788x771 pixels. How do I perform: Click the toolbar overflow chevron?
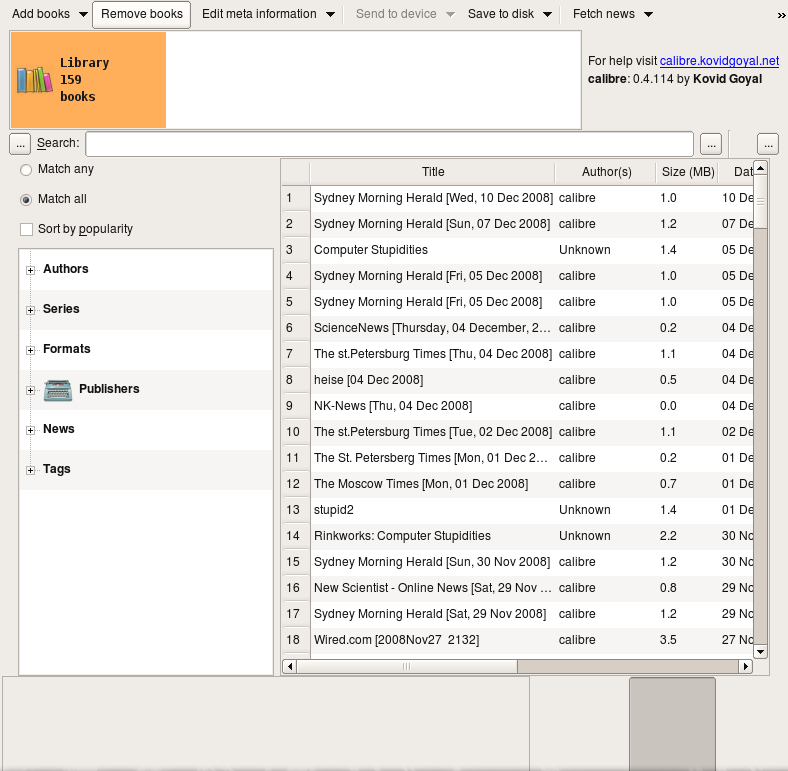point(781,16)
